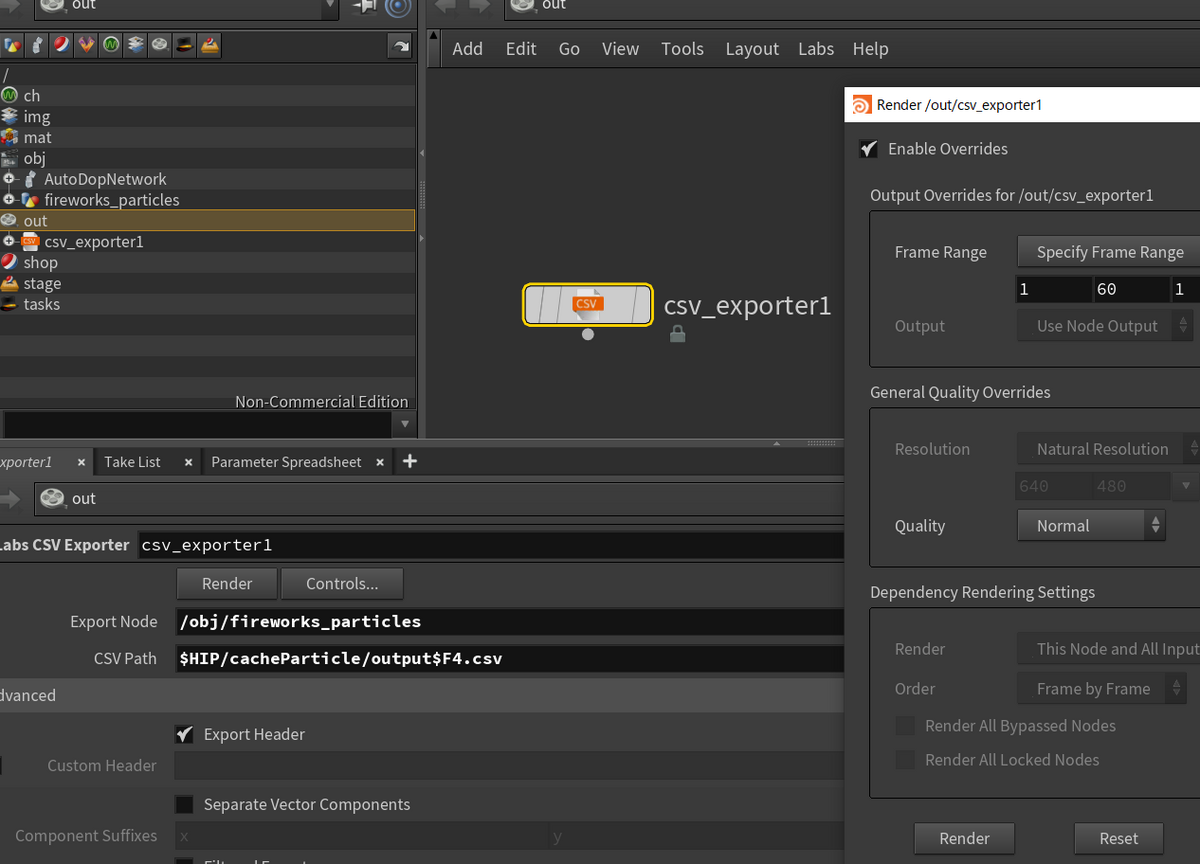Image resolution: width=1200 pixels, height=864 pixels.
Task: Toggle the Enable Overrides checkbox
Action: [869, 149]
